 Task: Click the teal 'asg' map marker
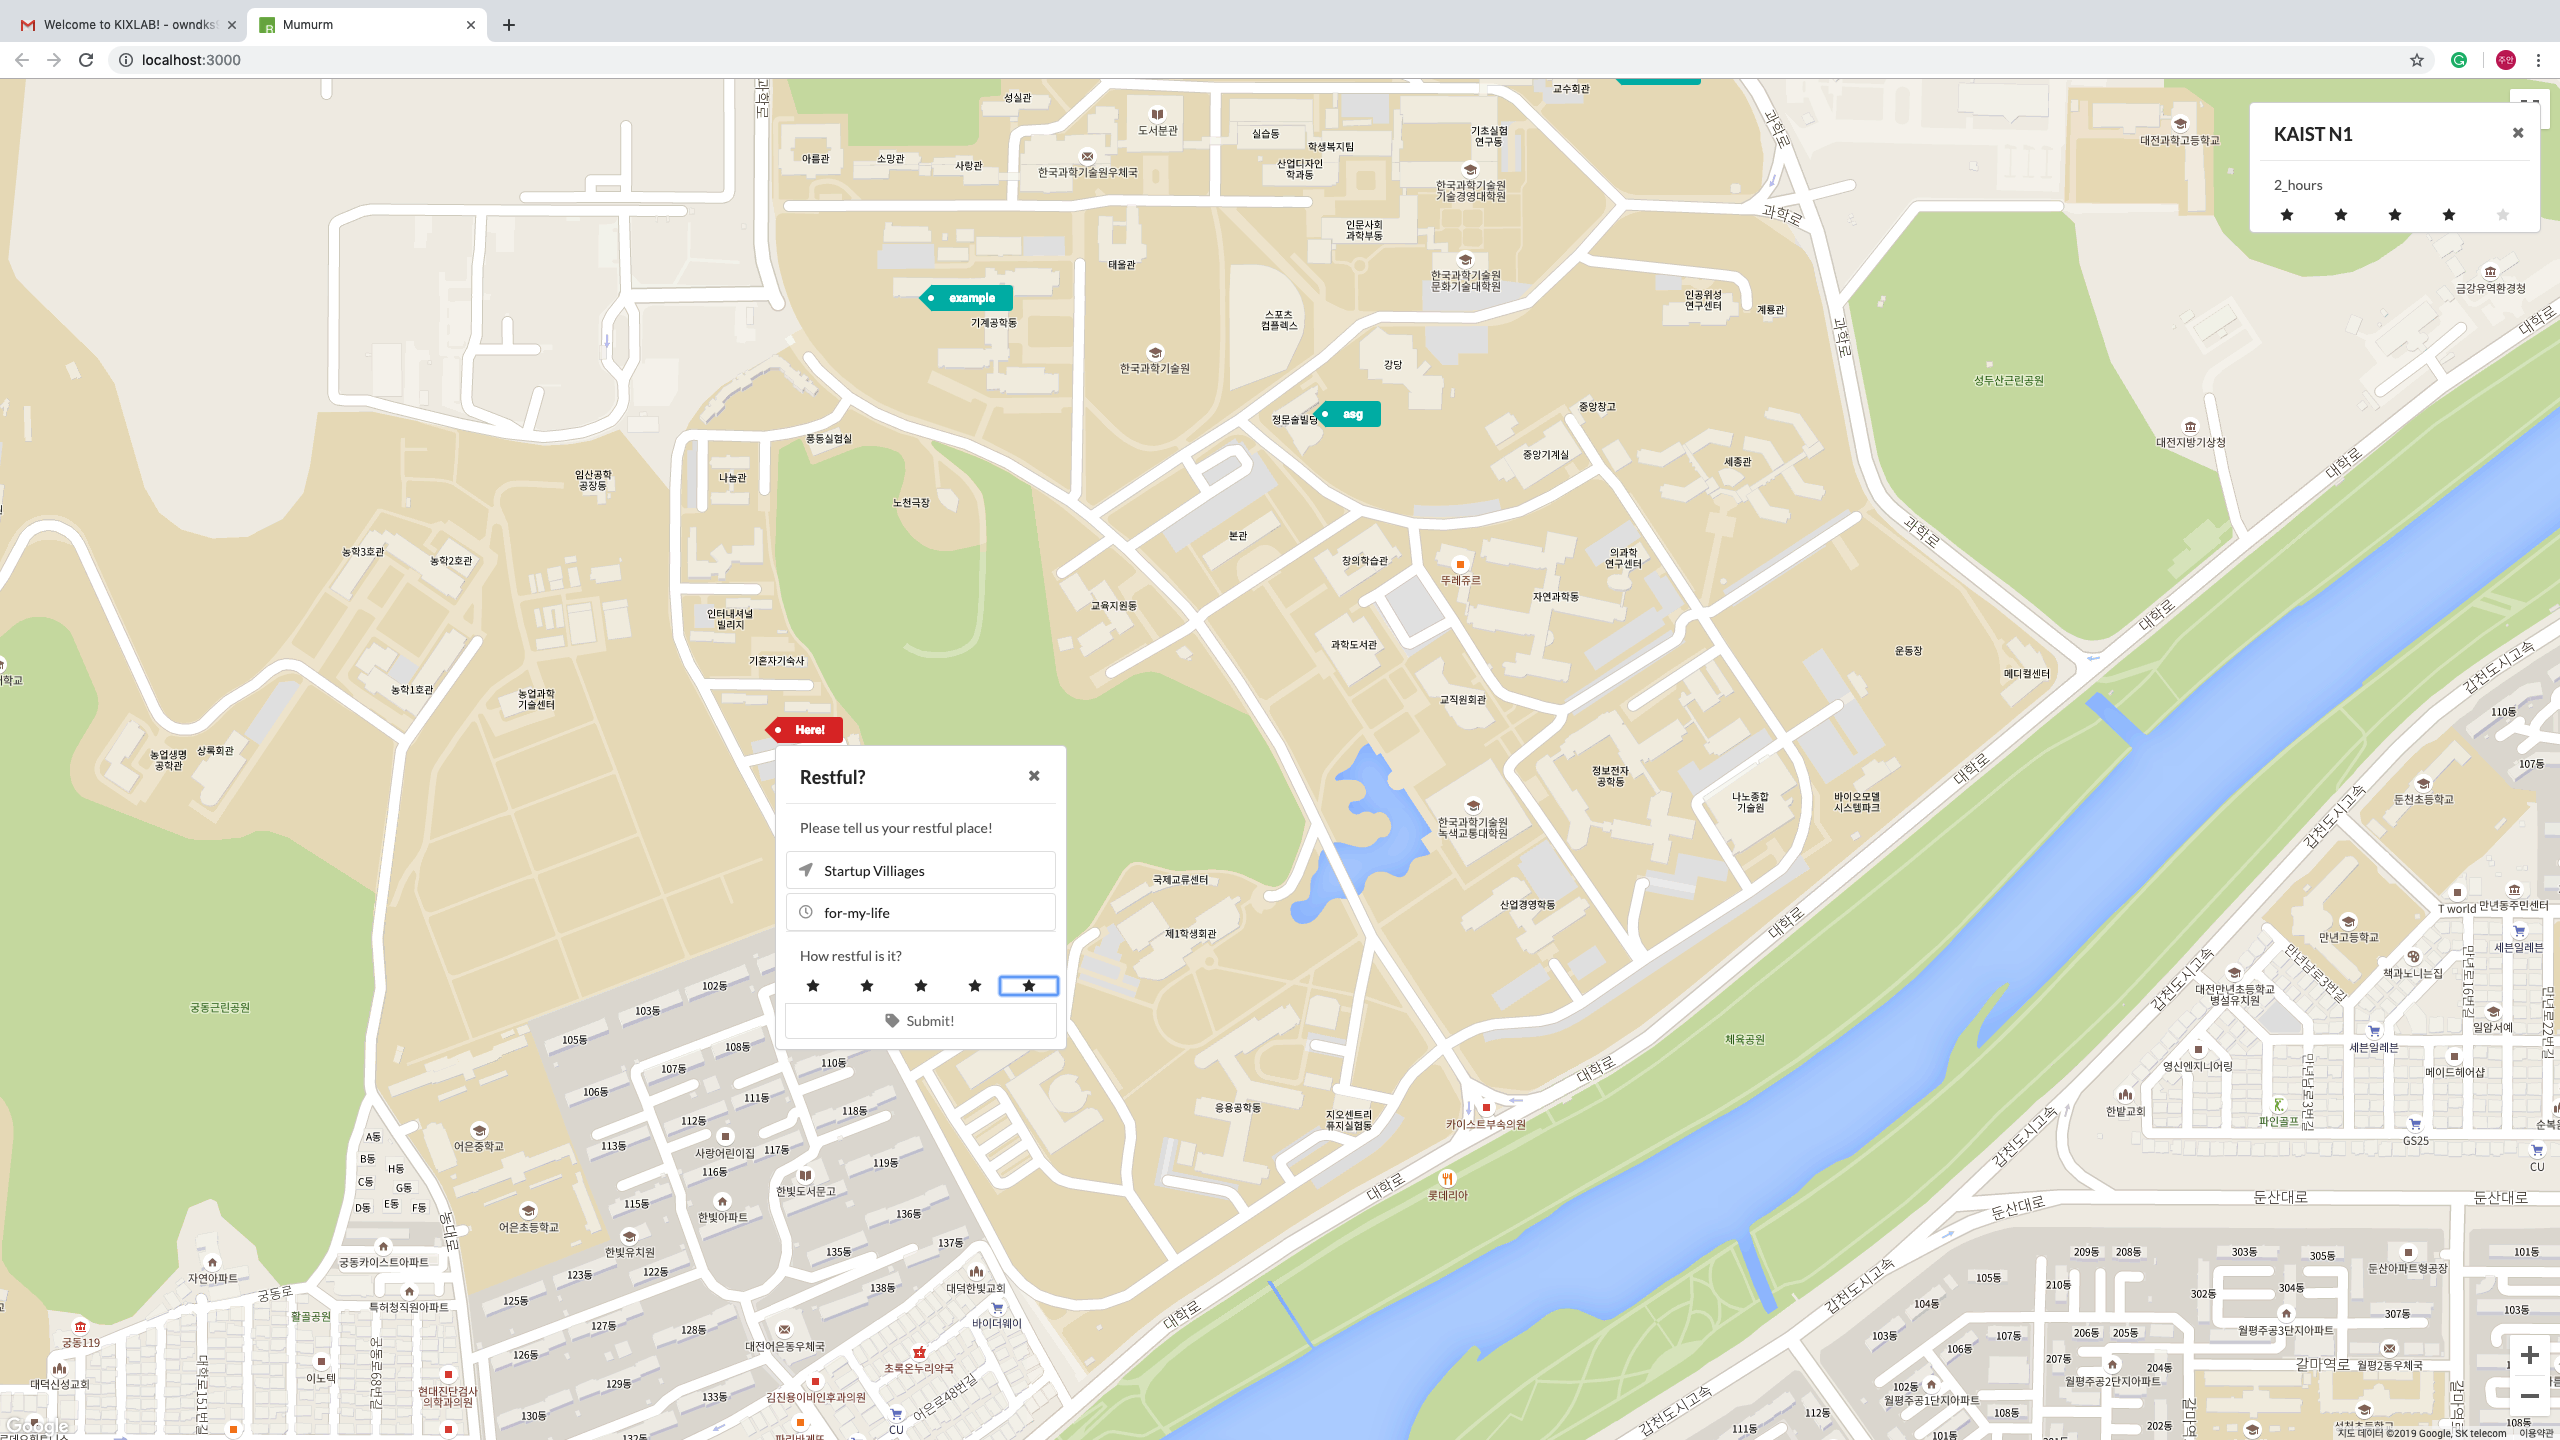point(1351,414)
